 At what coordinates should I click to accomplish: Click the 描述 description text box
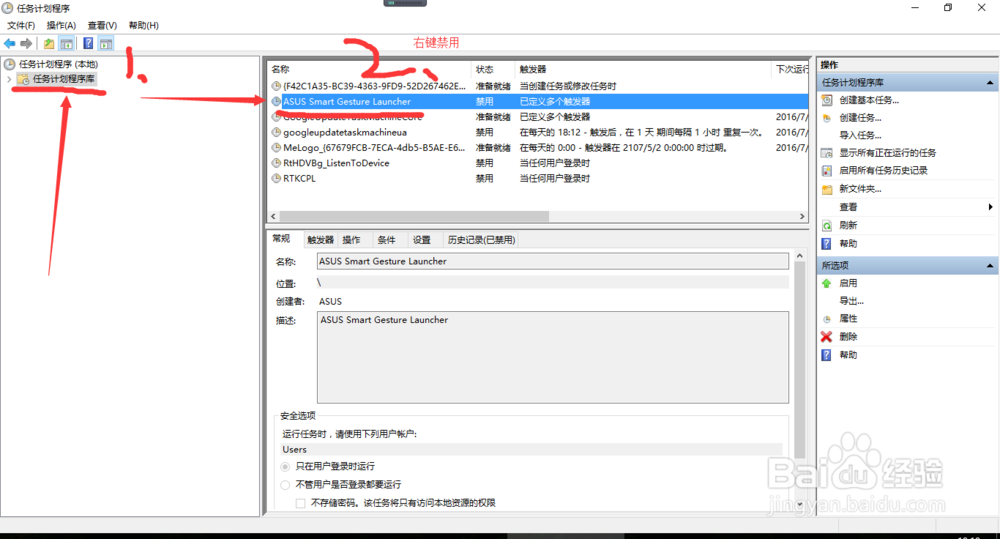click(x=553, y=357)
